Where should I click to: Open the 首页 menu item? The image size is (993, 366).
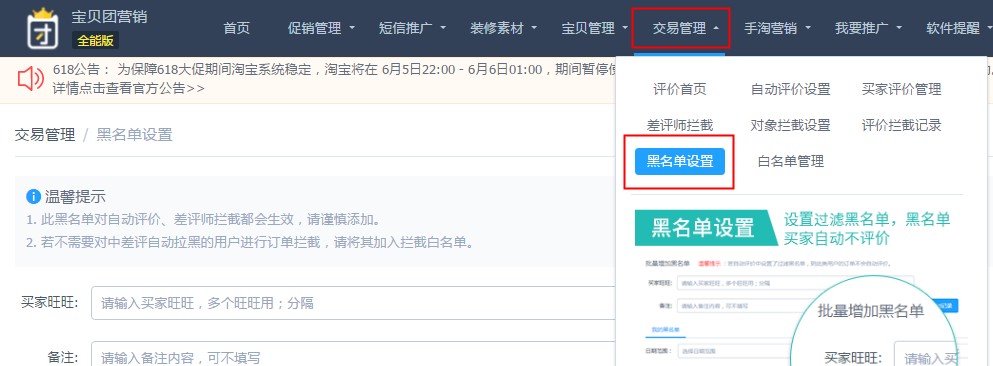pos(236,28)
